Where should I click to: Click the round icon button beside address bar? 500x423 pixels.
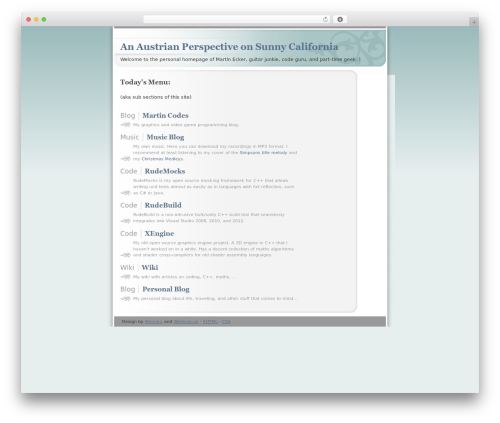click(340, 19)
